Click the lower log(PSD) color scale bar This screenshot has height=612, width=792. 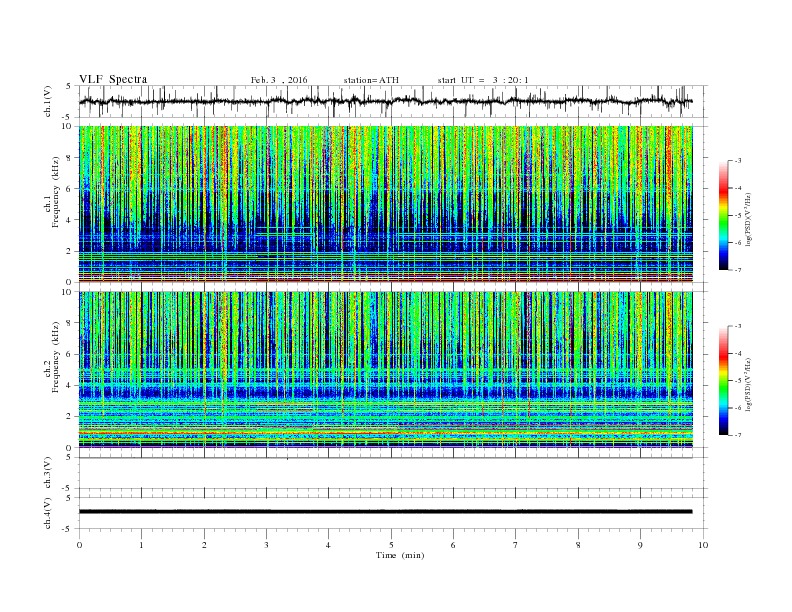pos(723,380)
